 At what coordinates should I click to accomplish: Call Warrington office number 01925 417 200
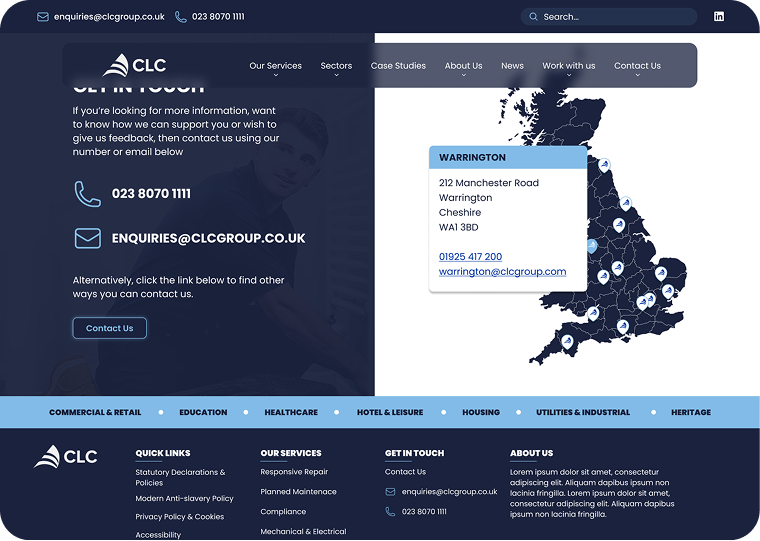point(470,256)
